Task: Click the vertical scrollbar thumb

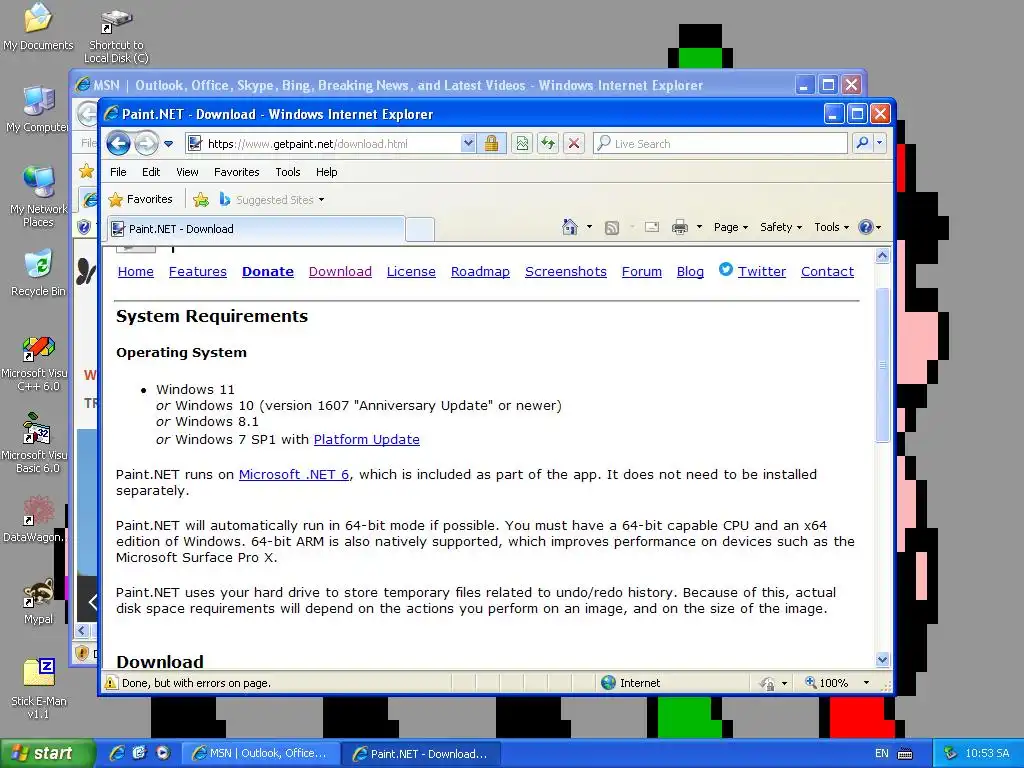Action: click(882, 364)
